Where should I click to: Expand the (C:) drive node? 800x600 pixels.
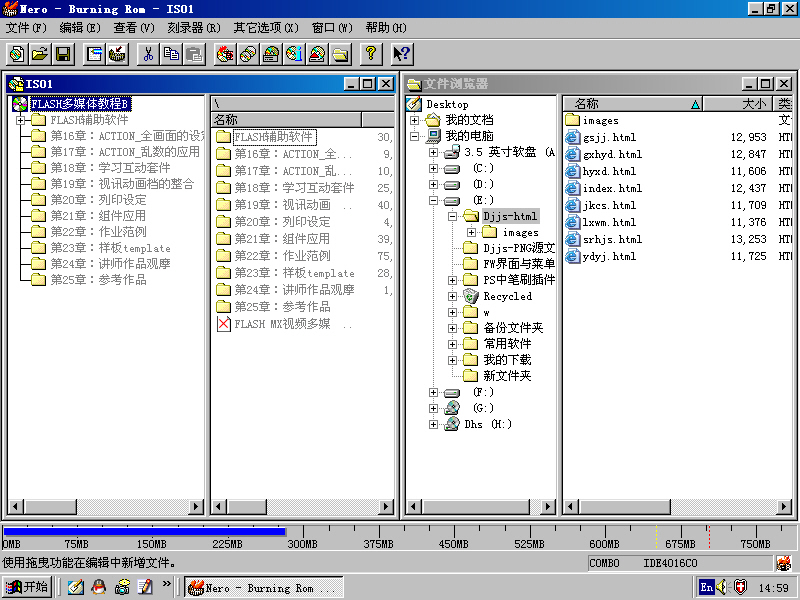[433, 168]
